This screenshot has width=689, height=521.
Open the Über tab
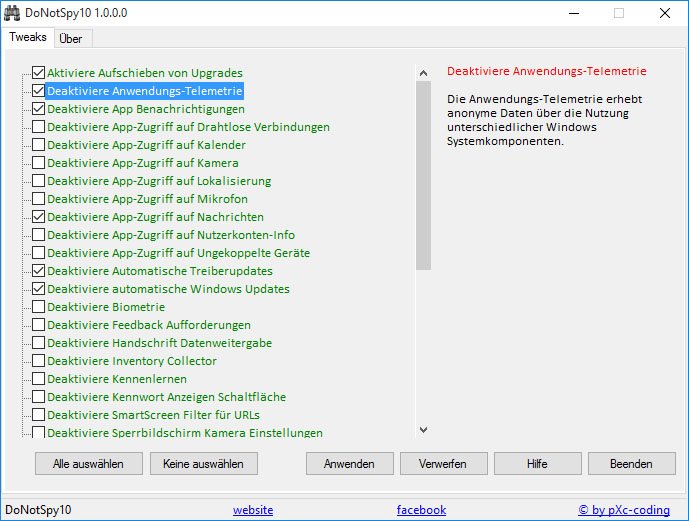click(71, 39)
